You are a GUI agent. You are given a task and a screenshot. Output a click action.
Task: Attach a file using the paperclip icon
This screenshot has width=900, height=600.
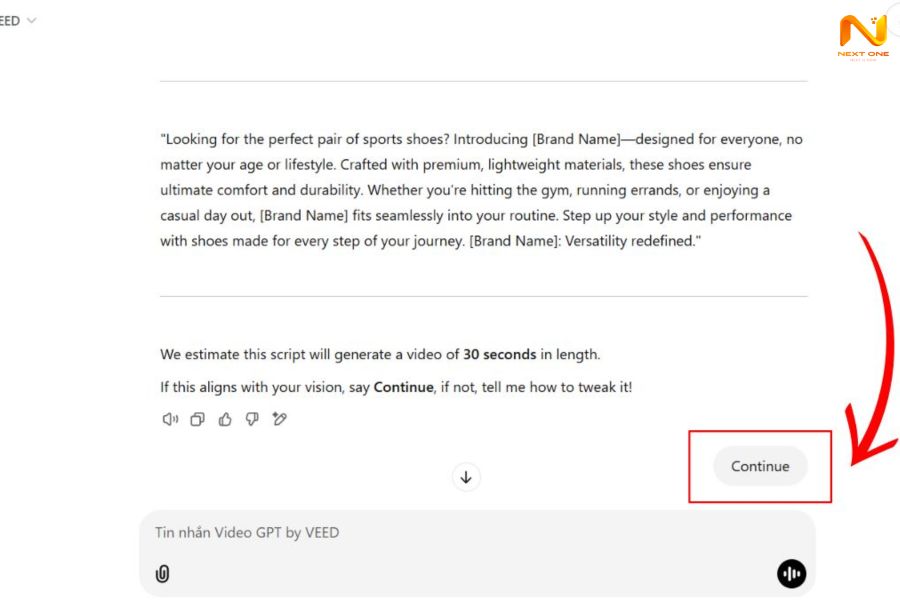coord(162,574)
